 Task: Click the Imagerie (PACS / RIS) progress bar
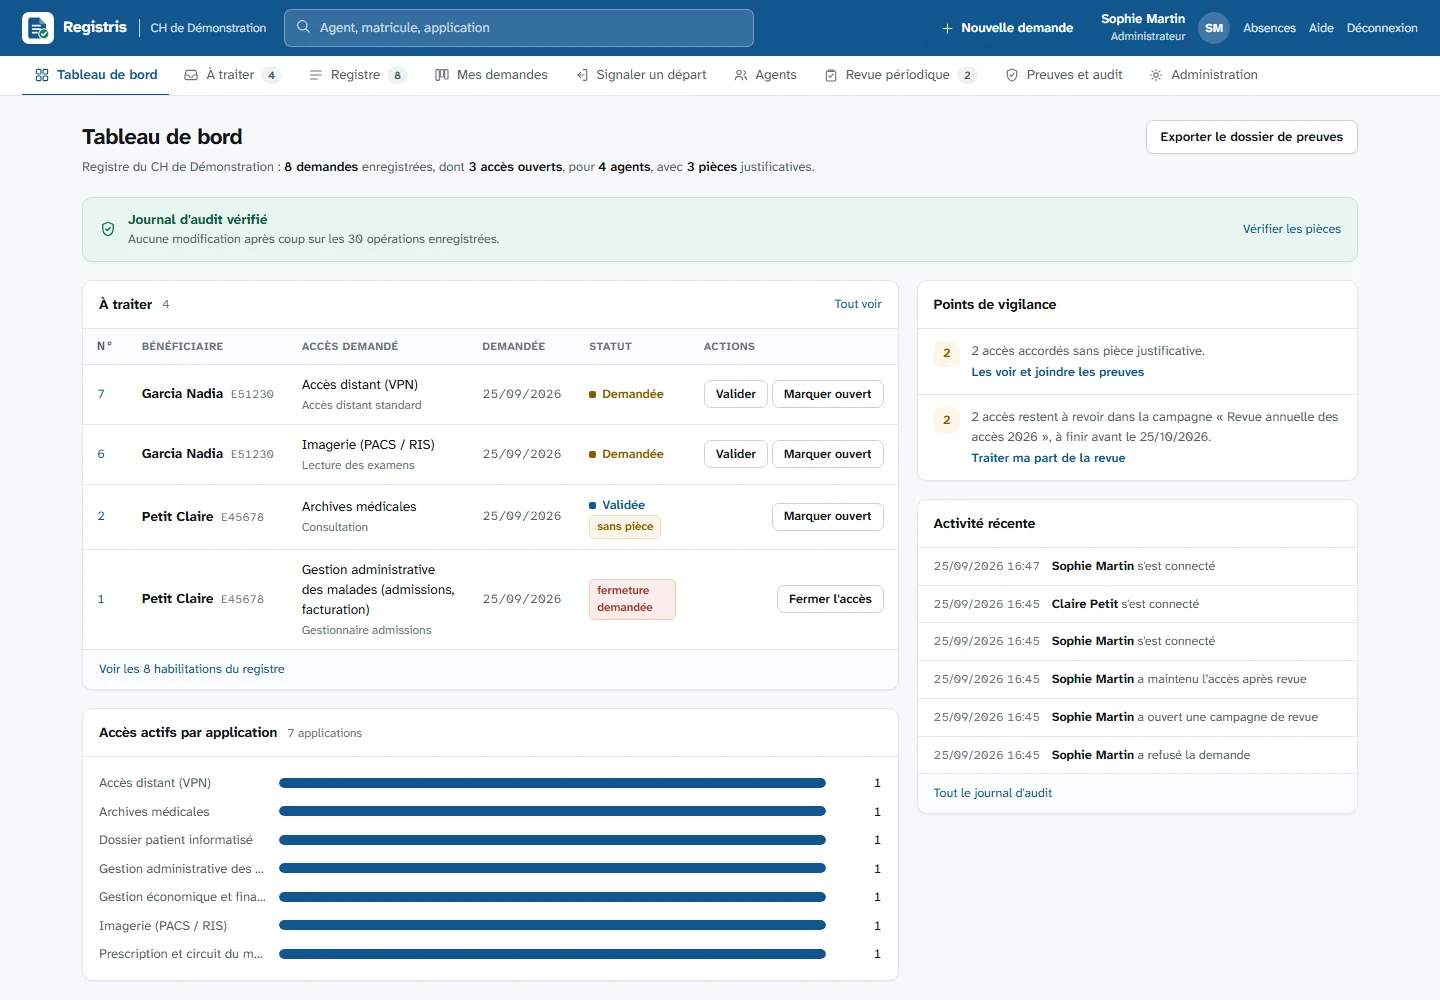pos(552,926)
